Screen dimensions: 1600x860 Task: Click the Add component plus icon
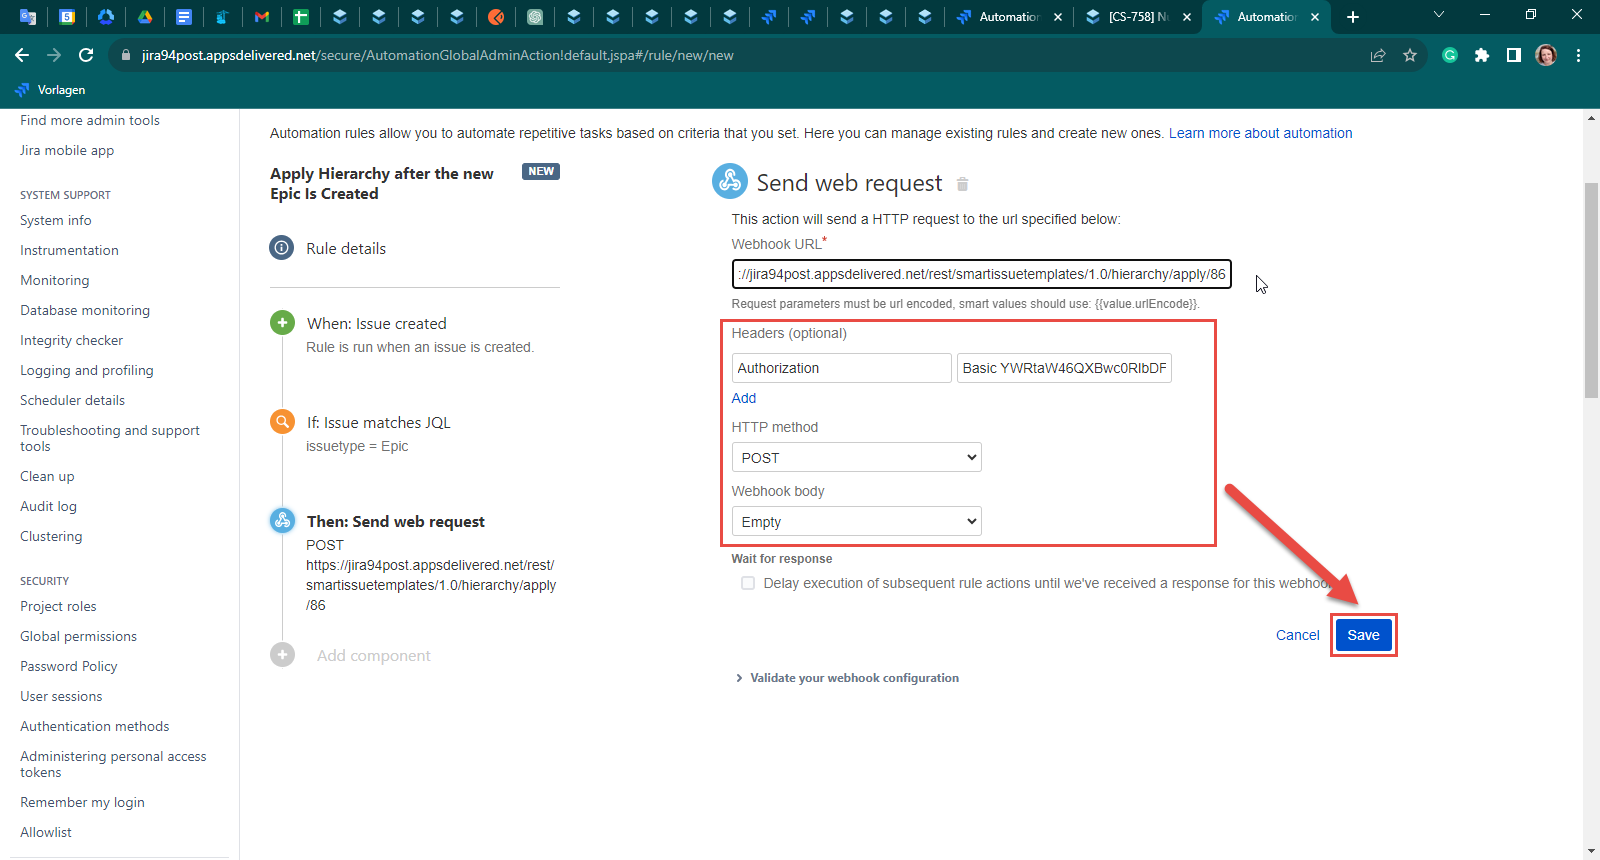click(x=282, y=655)
